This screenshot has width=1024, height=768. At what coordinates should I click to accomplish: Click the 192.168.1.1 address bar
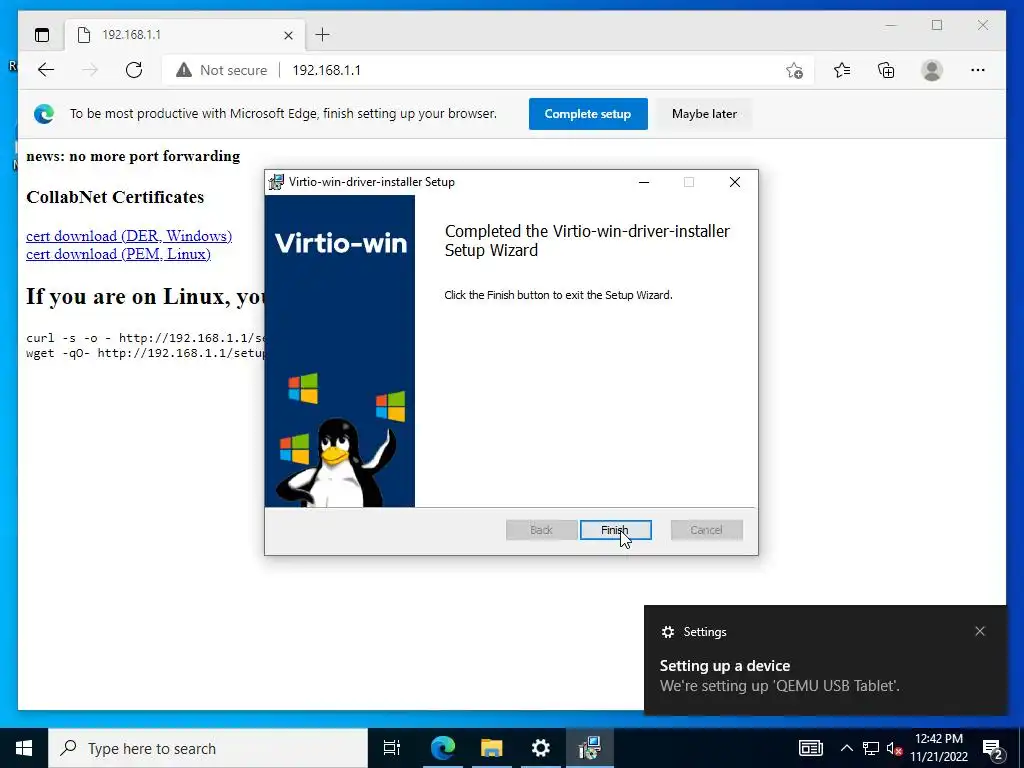(x=486, y=70)
